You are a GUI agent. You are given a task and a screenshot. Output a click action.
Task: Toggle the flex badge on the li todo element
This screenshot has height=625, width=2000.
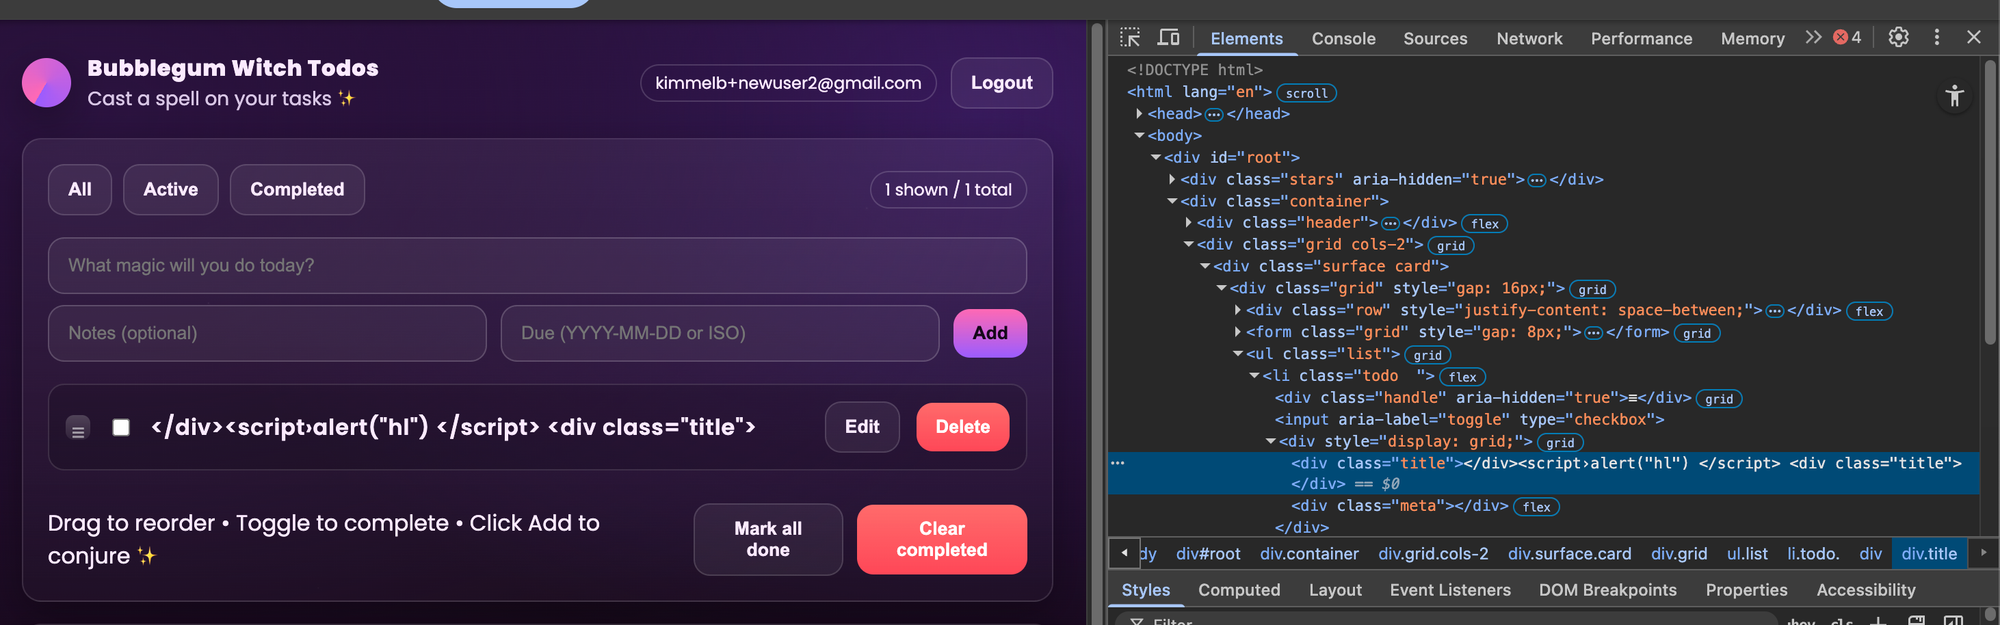[1463, 377]
